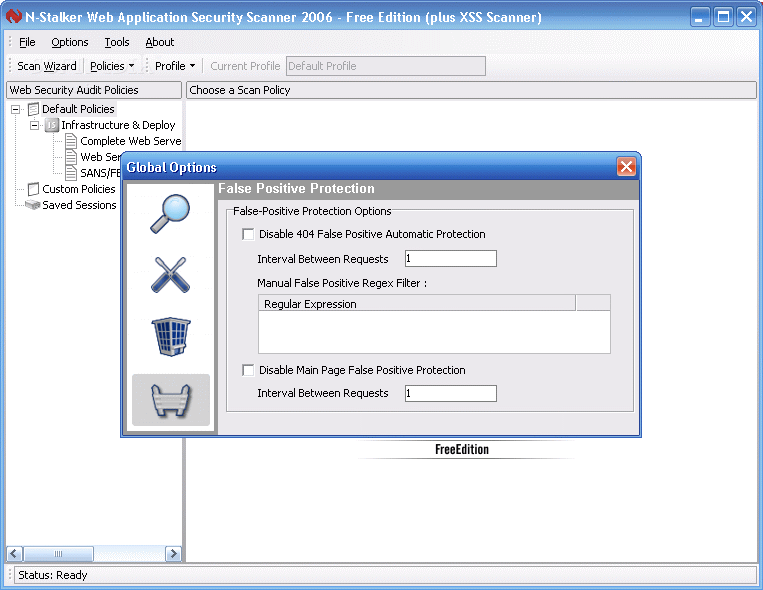The image size is (763, 590).
Task: Close the Global Options dialog
Action: (626, 167)
